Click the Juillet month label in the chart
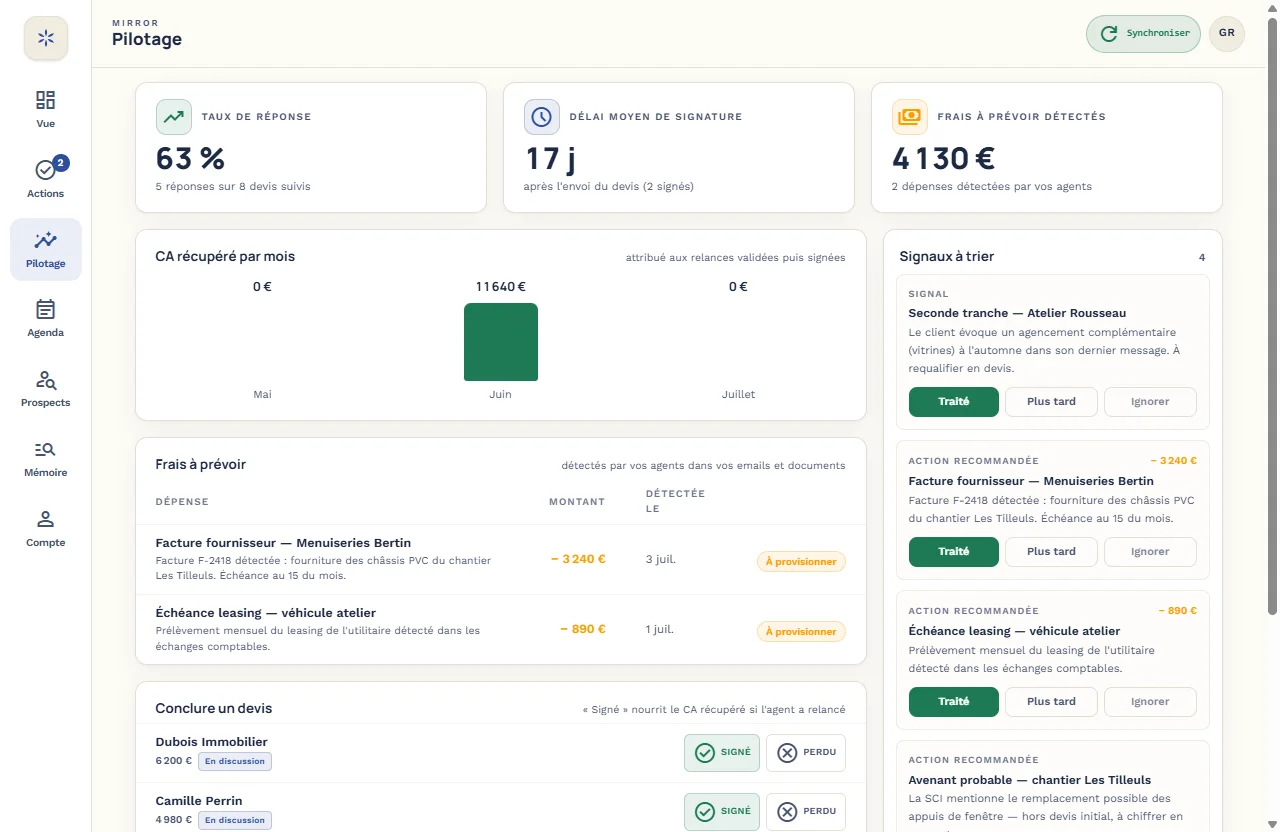Image resolution: width=1280 pixels, height=832 pixels. pos(739,394)
